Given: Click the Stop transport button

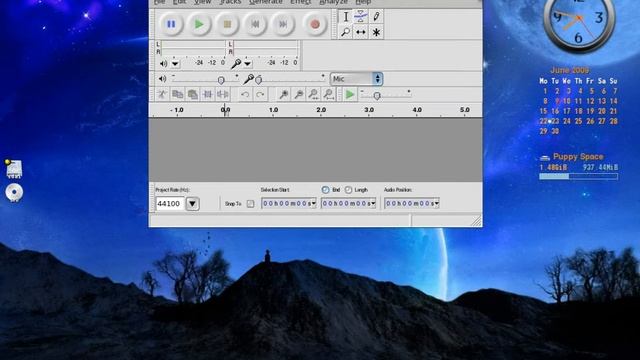Looking at the screenshot, I should [x=227, y=24].
